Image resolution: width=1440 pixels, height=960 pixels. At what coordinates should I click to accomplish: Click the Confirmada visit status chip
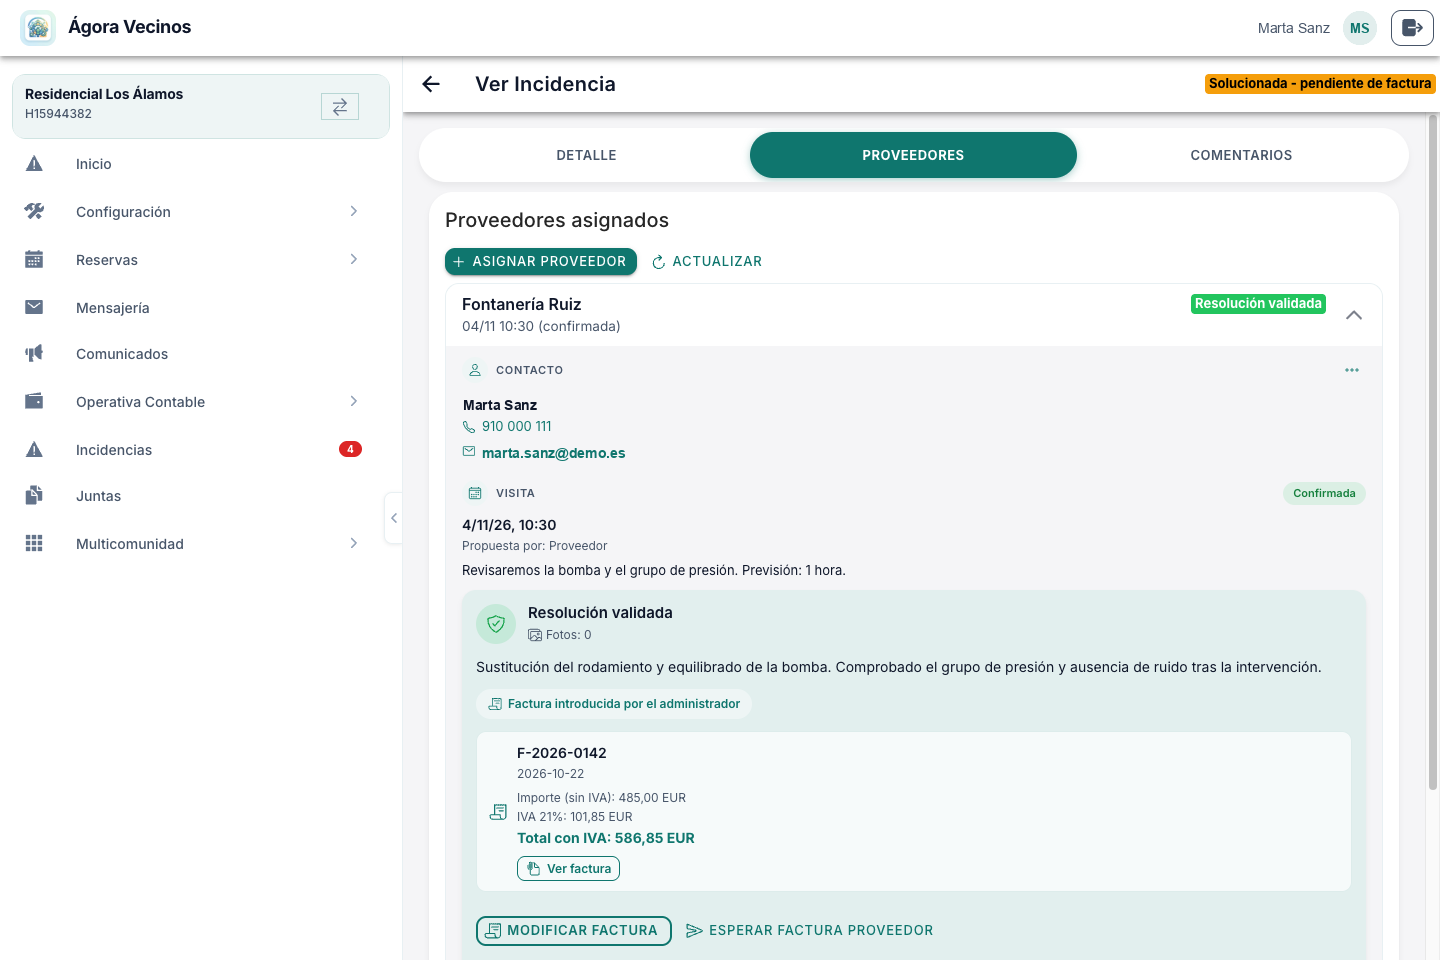tap(1324, 493)
